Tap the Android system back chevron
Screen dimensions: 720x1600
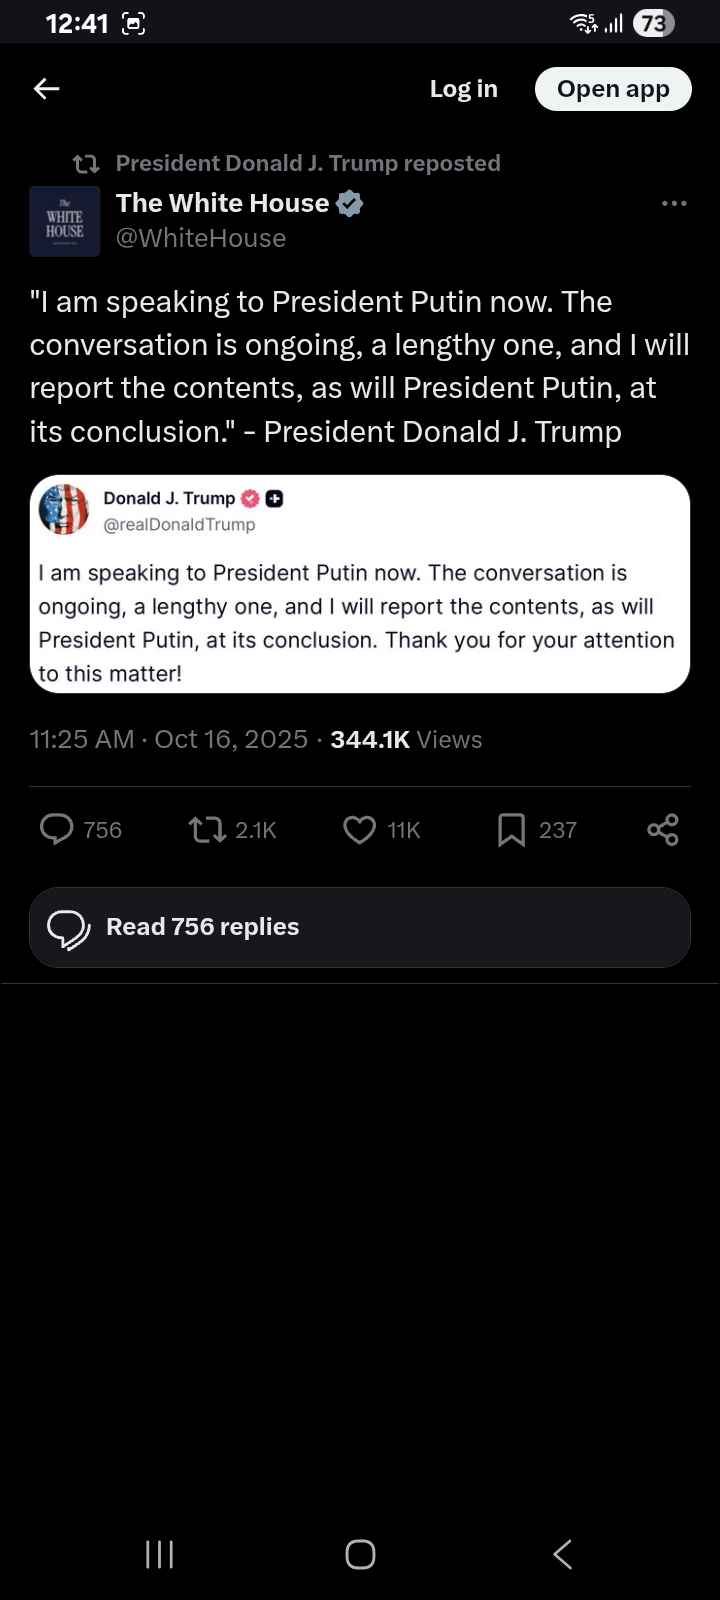coord(562,1554)
